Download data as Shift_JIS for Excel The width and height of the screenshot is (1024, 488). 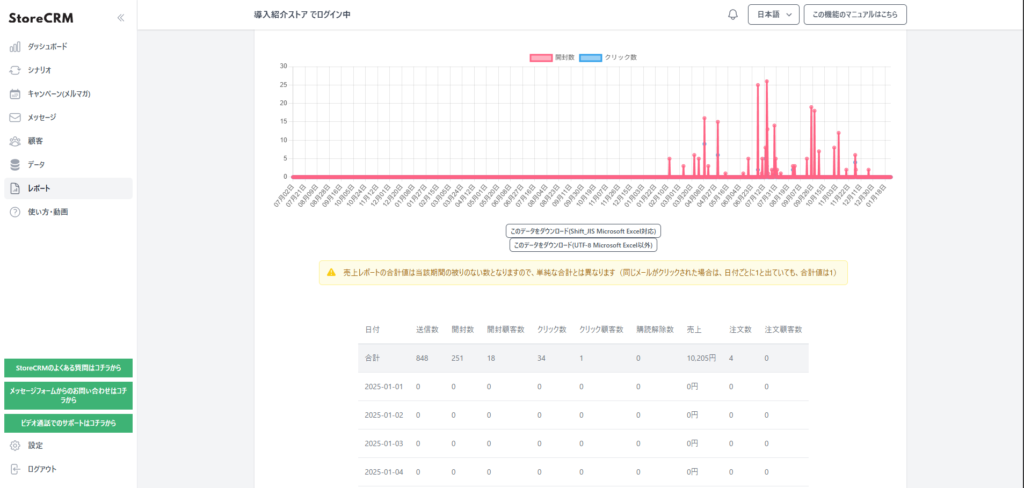[583, 231]
